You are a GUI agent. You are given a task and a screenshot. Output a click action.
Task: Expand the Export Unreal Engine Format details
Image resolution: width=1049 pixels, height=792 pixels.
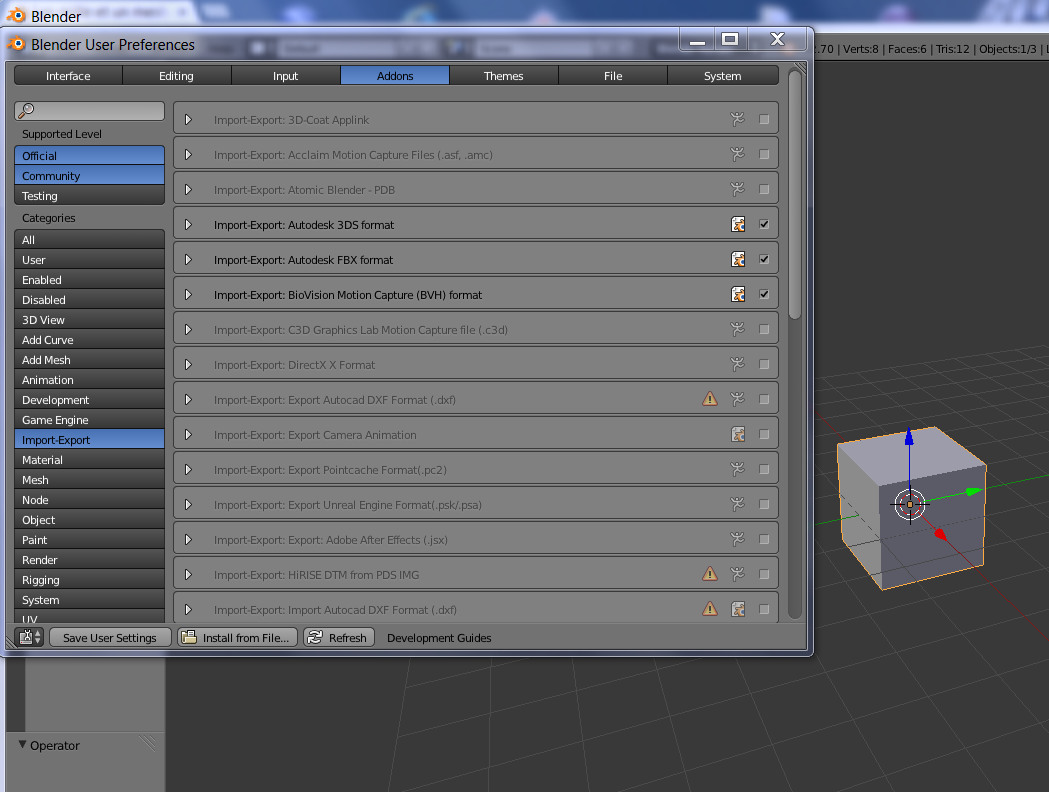tap(189, 504)
